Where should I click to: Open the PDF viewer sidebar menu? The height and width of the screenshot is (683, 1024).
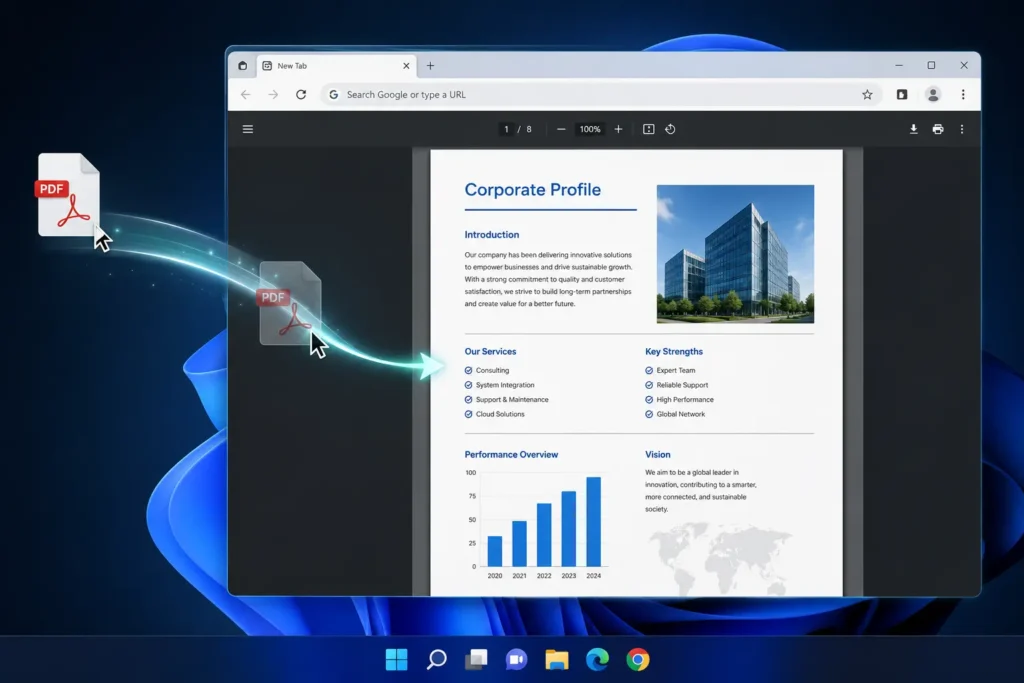pyautogui.click(x=248, y=129)
